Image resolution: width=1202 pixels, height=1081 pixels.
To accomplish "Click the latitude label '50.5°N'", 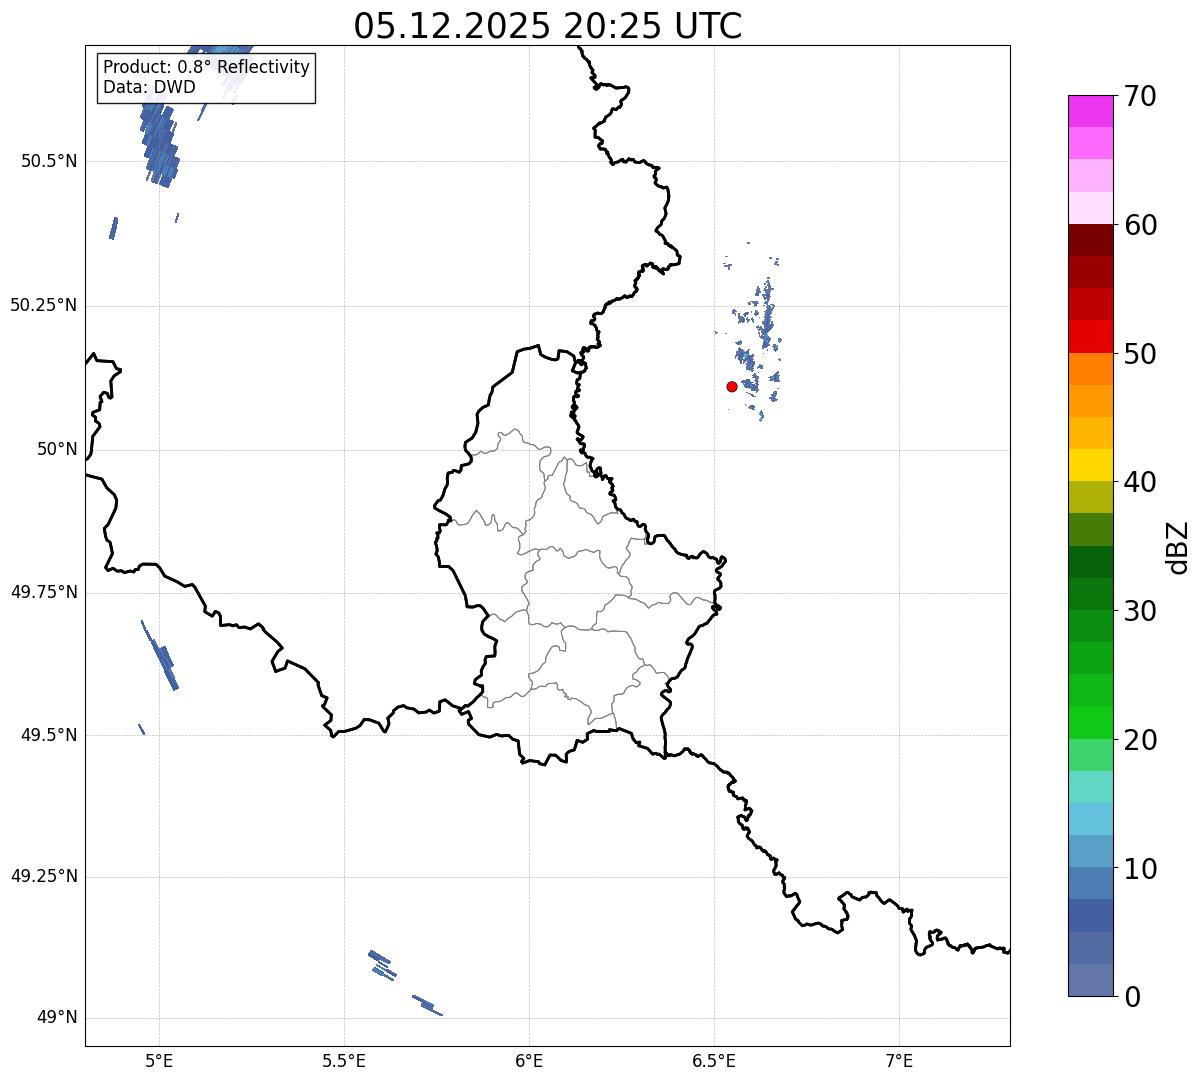I will tap(49, 162).
